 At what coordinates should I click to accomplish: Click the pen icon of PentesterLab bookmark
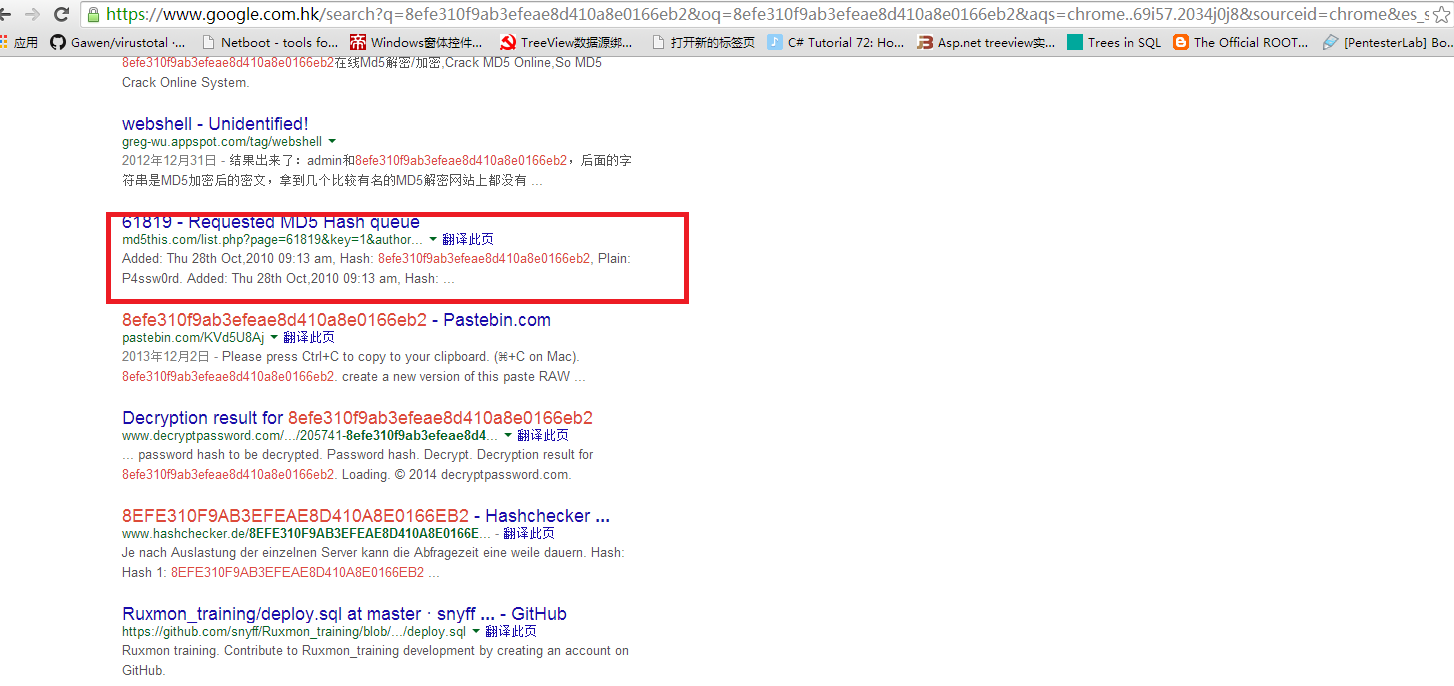click(x=1330, y=42)
